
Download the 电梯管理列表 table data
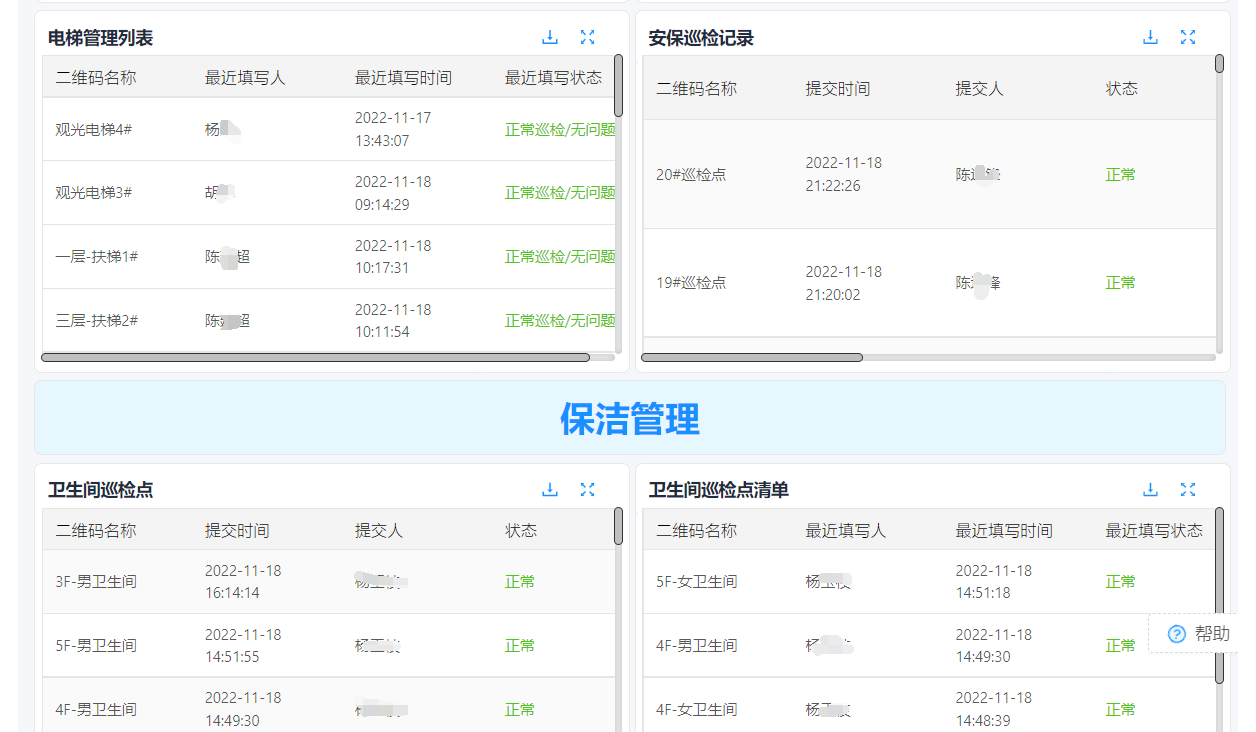click(x=550, y=36)
